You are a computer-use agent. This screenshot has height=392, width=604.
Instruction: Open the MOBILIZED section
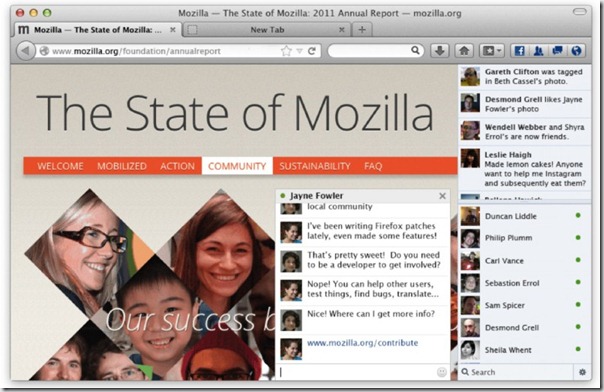(122, 166)
